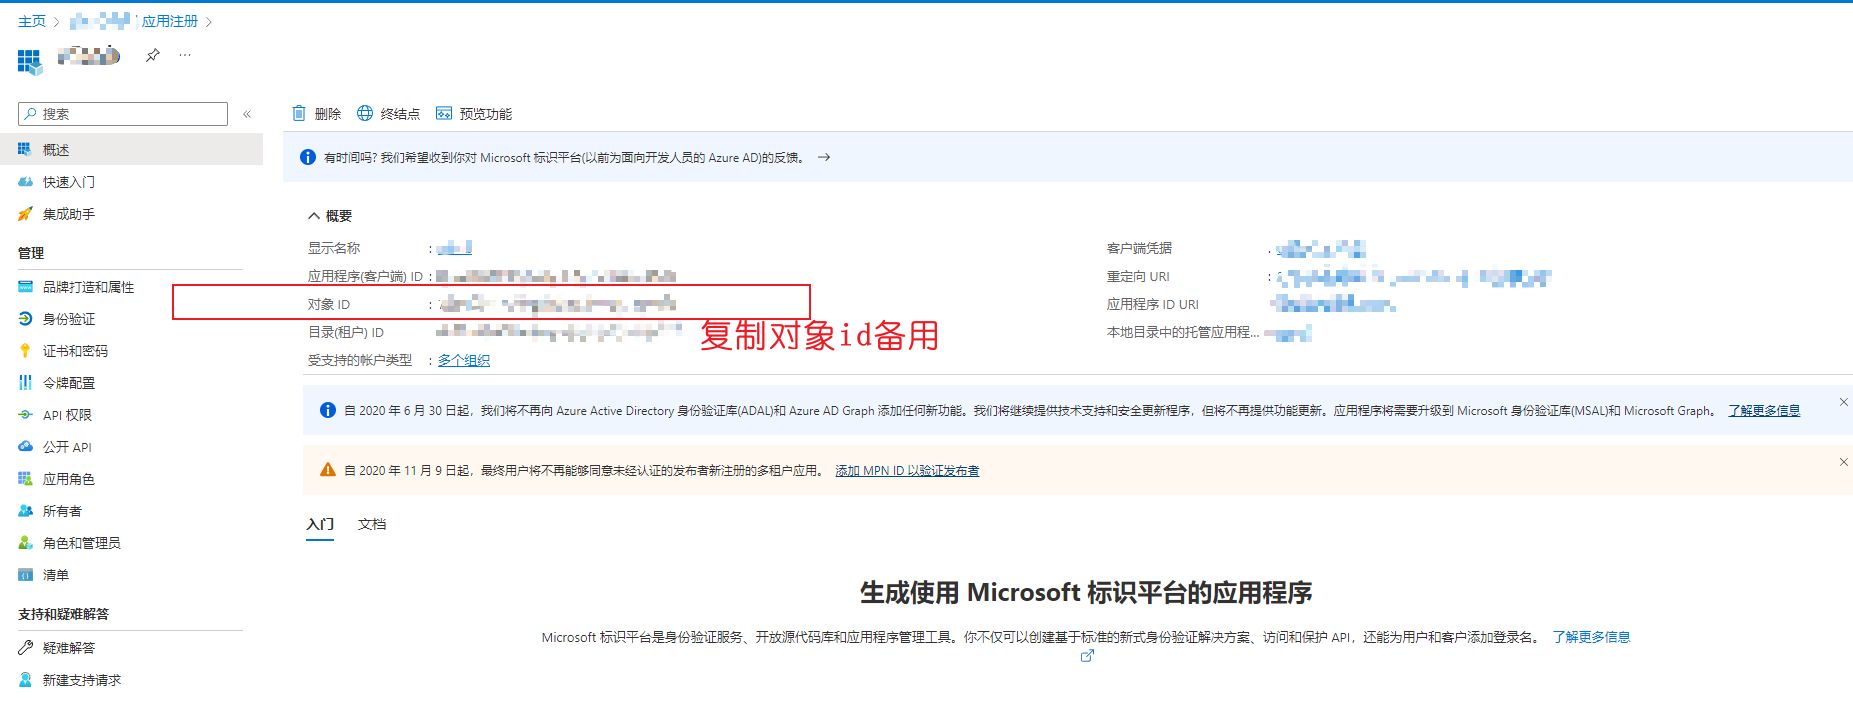Click the blurred 重定向 URI value link
The height and width of the screenshot is (715, 1853).
click(1414, 277)
